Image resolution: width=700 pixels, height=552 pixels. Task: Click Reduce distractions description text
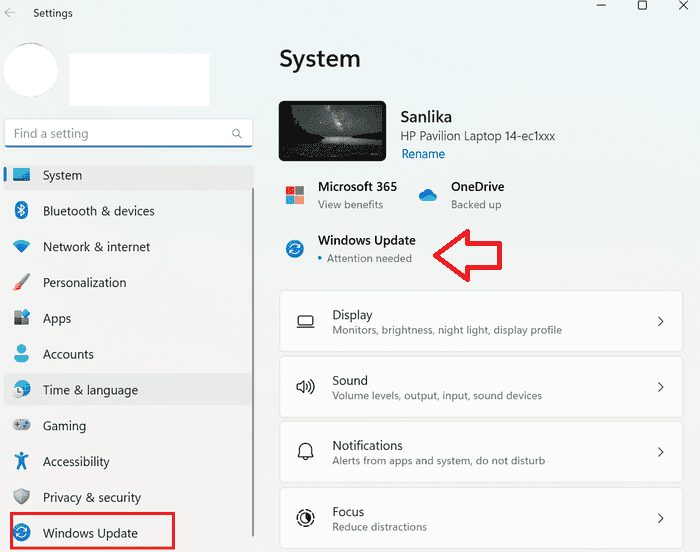pos(379,527)
